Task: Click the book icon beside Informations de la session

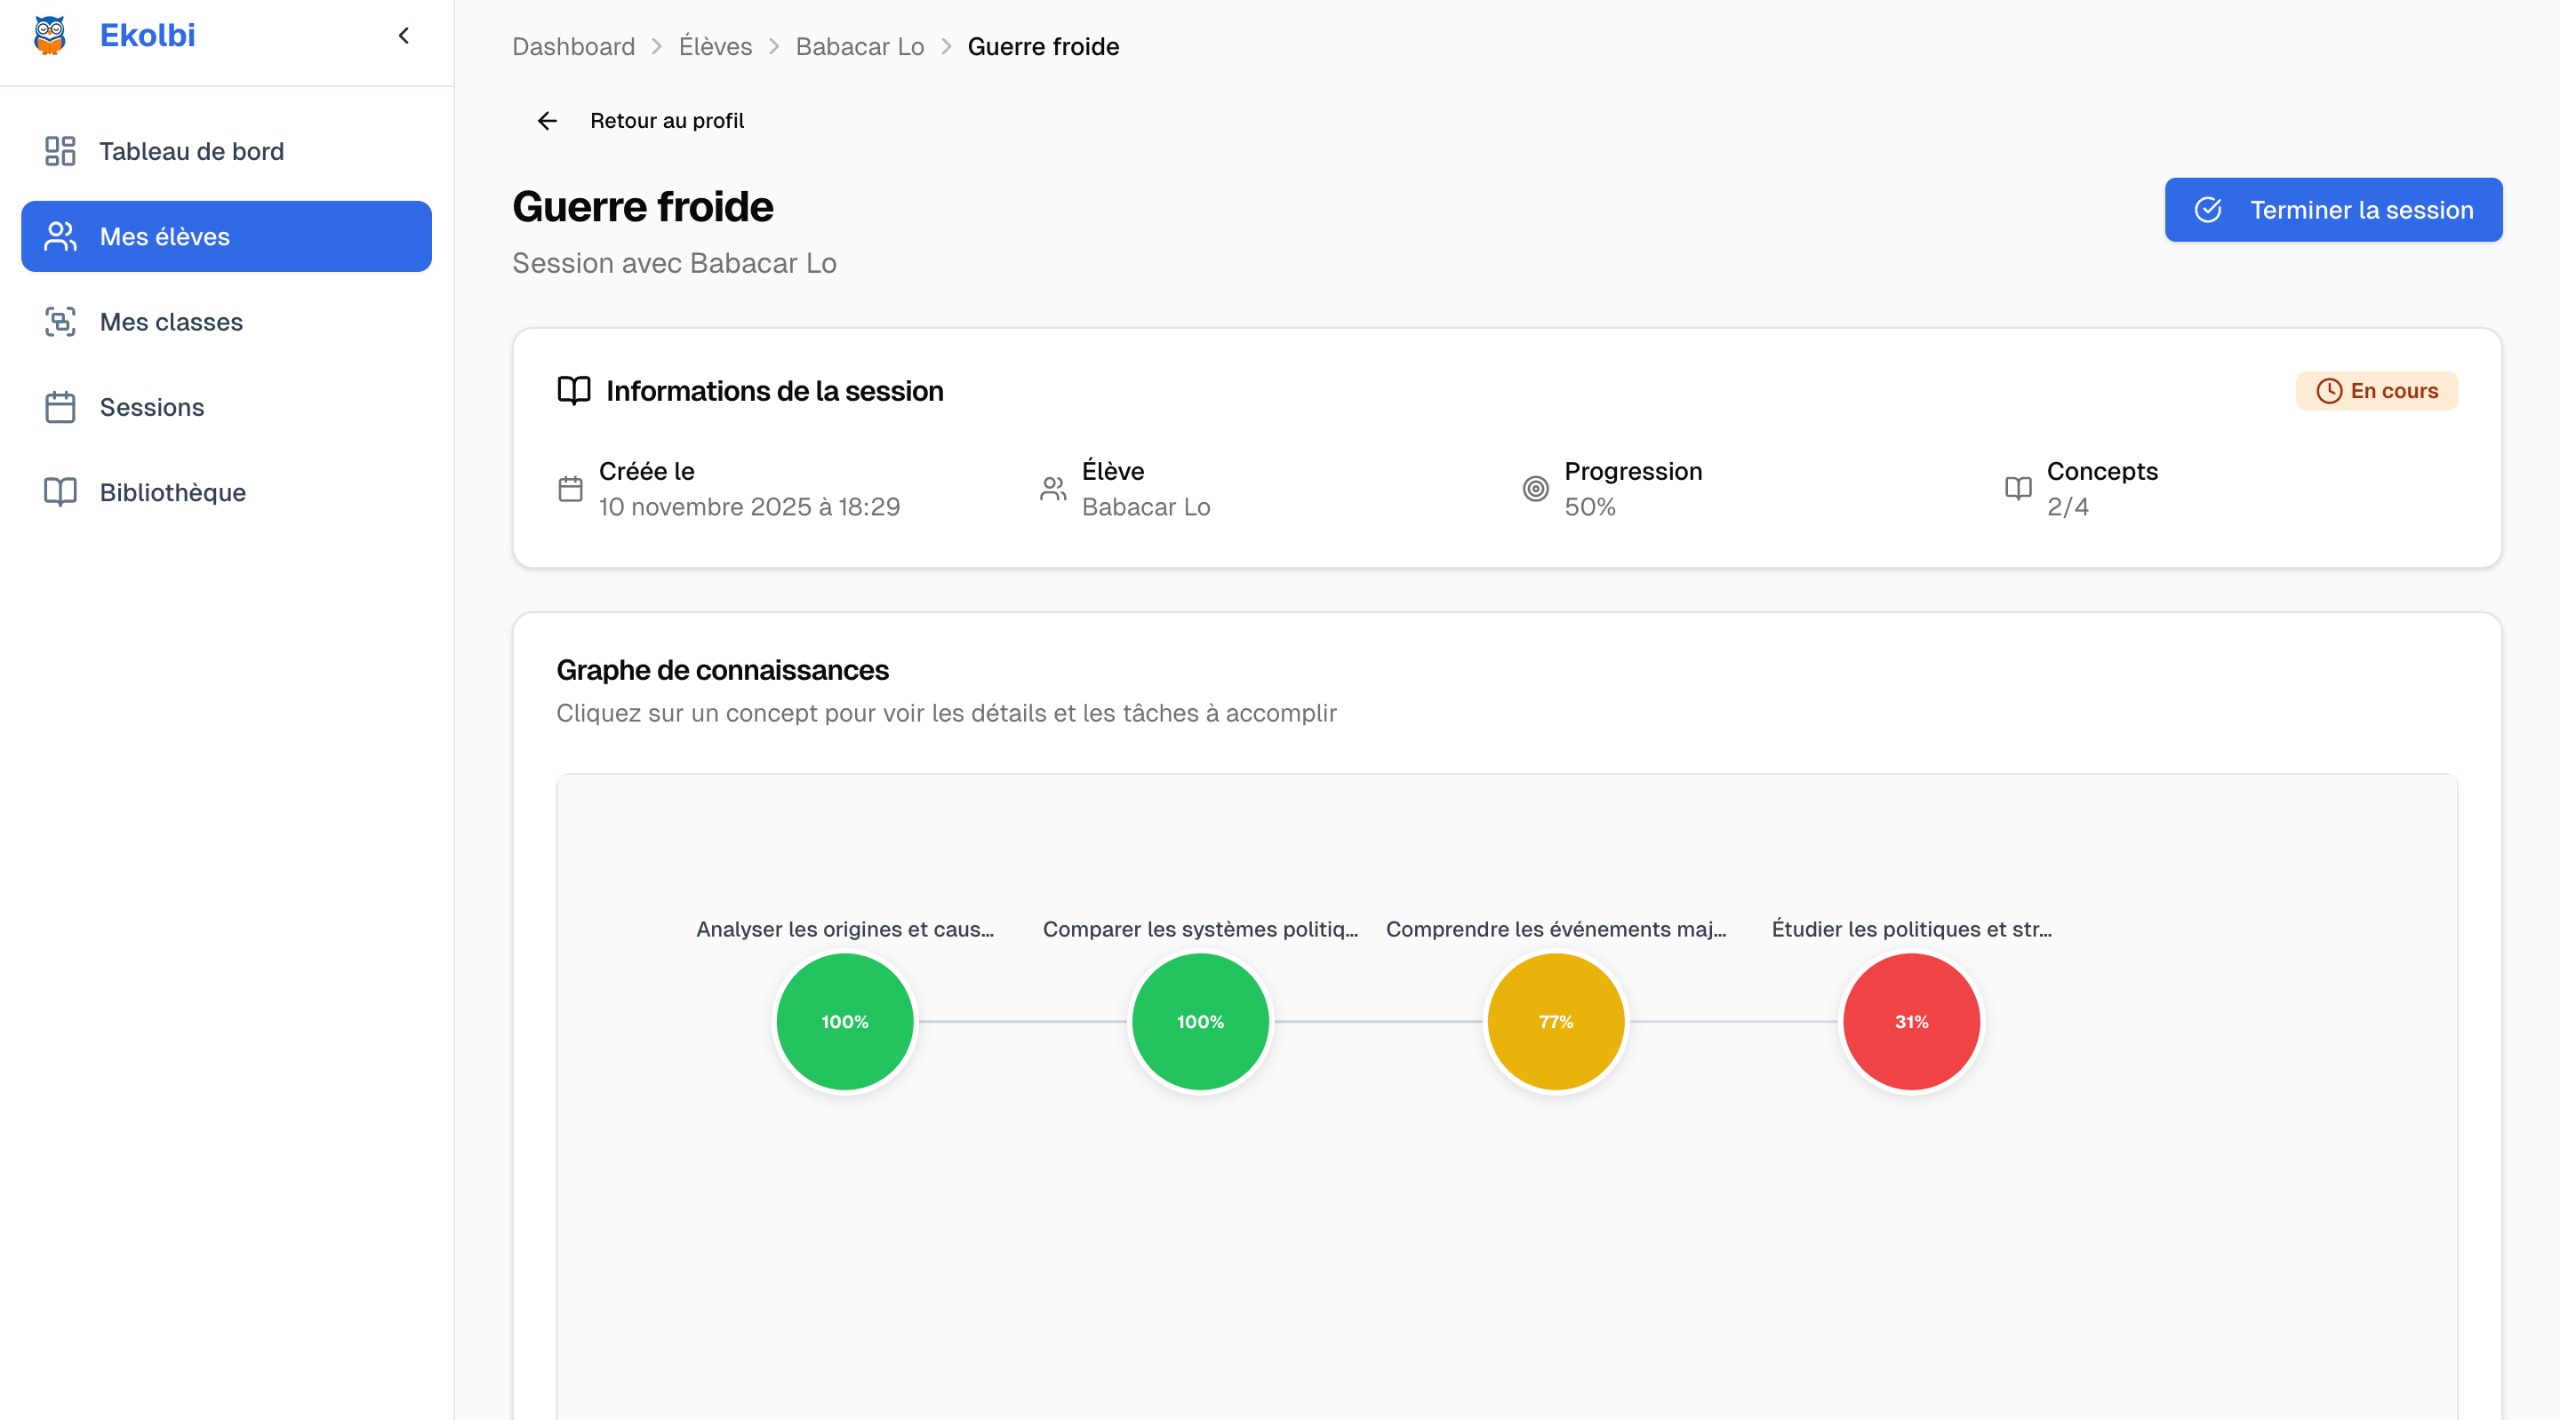Action: [x=574, y=391]
